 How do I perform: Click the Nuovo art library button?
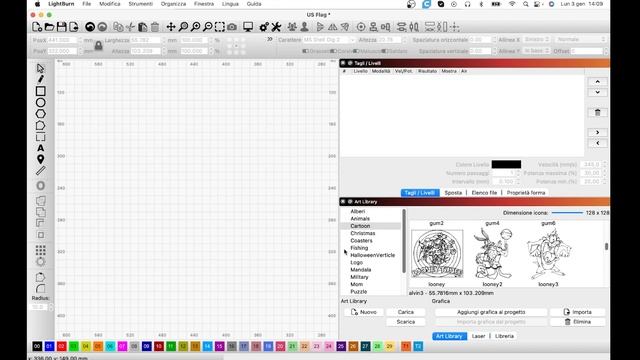tap(364, 312)
